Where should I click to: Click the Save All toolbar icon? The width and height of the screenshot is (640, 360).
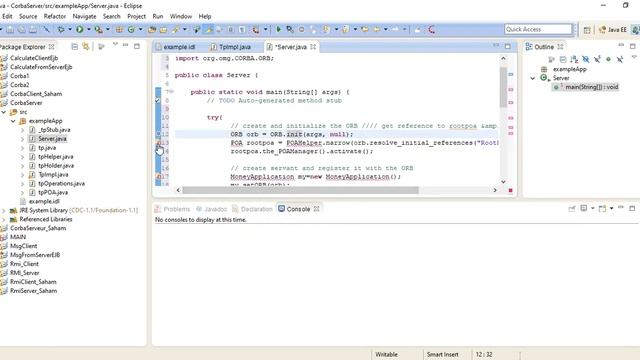tap(21, 29)
